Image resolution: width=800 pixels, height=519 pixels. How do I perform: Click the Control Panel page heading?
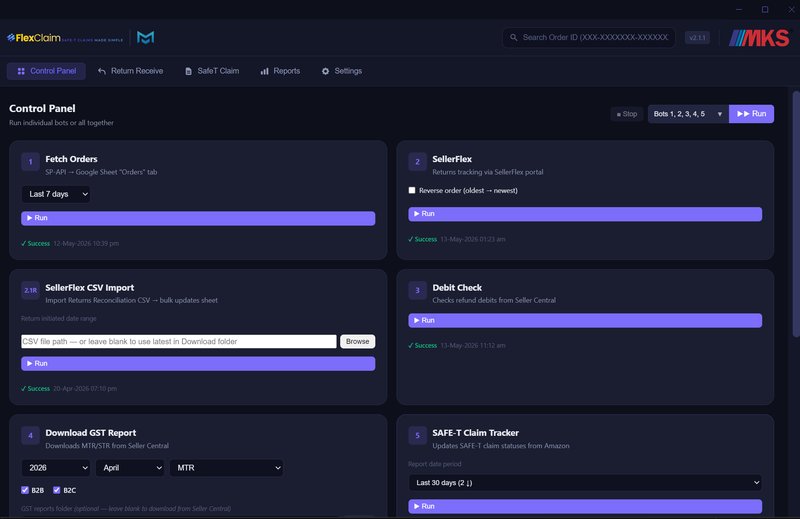coord(42,109)
